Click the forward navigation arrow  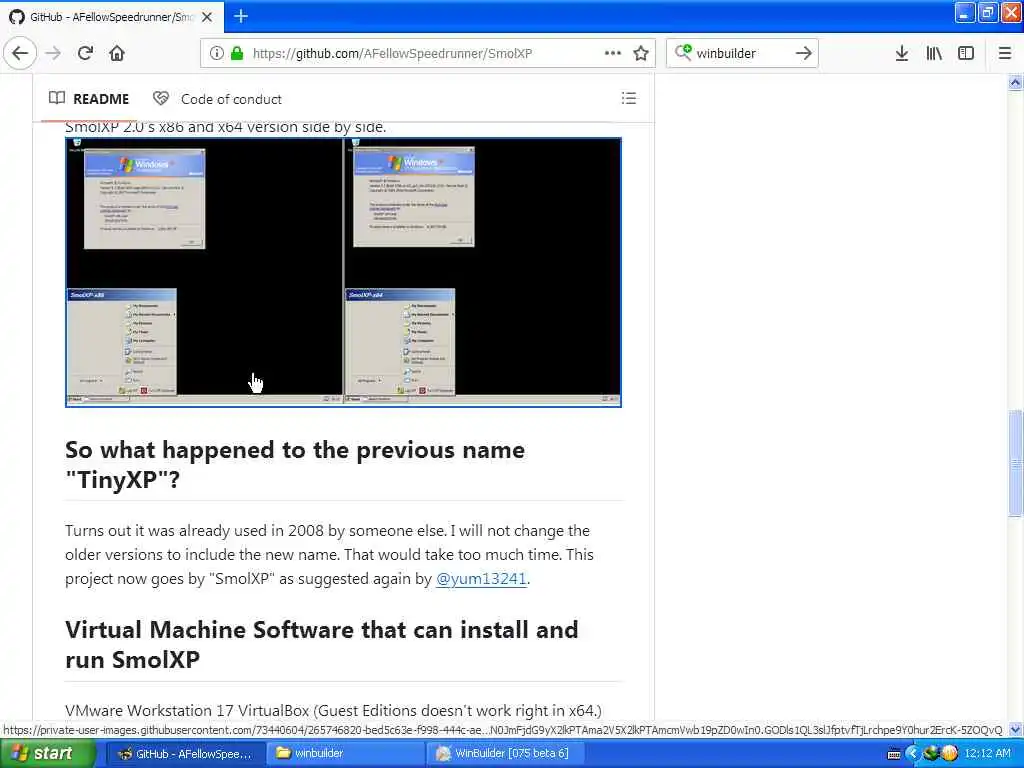(x=54, y=53)
